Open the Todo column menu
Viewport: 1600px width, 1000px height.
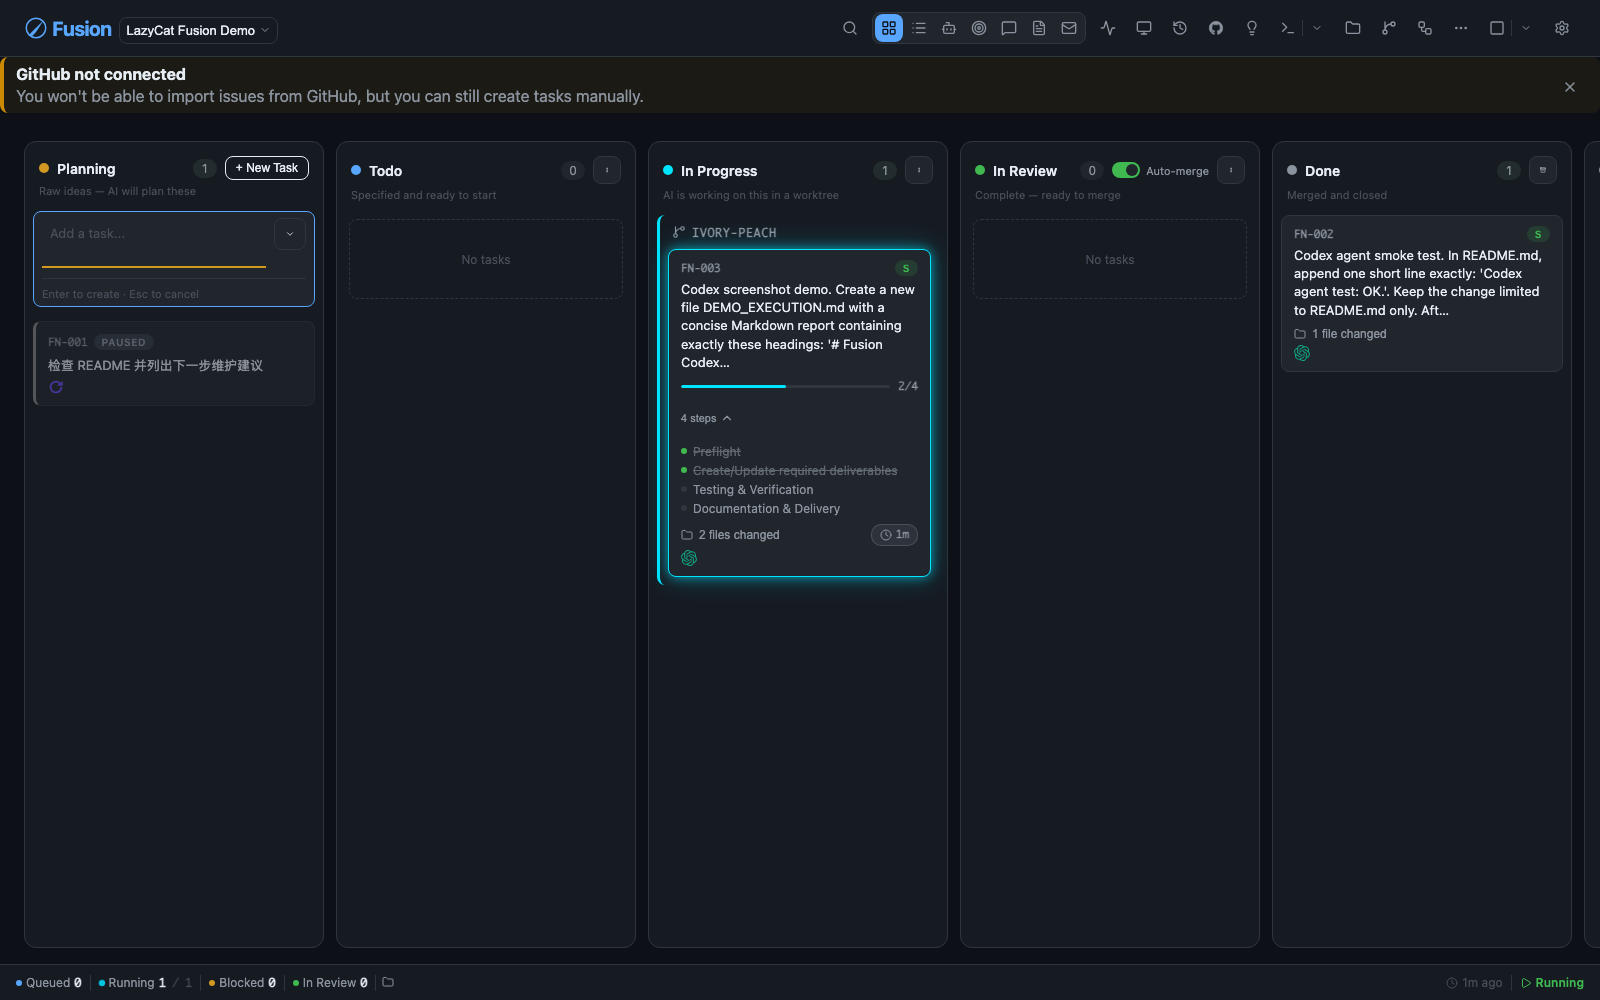607,170
